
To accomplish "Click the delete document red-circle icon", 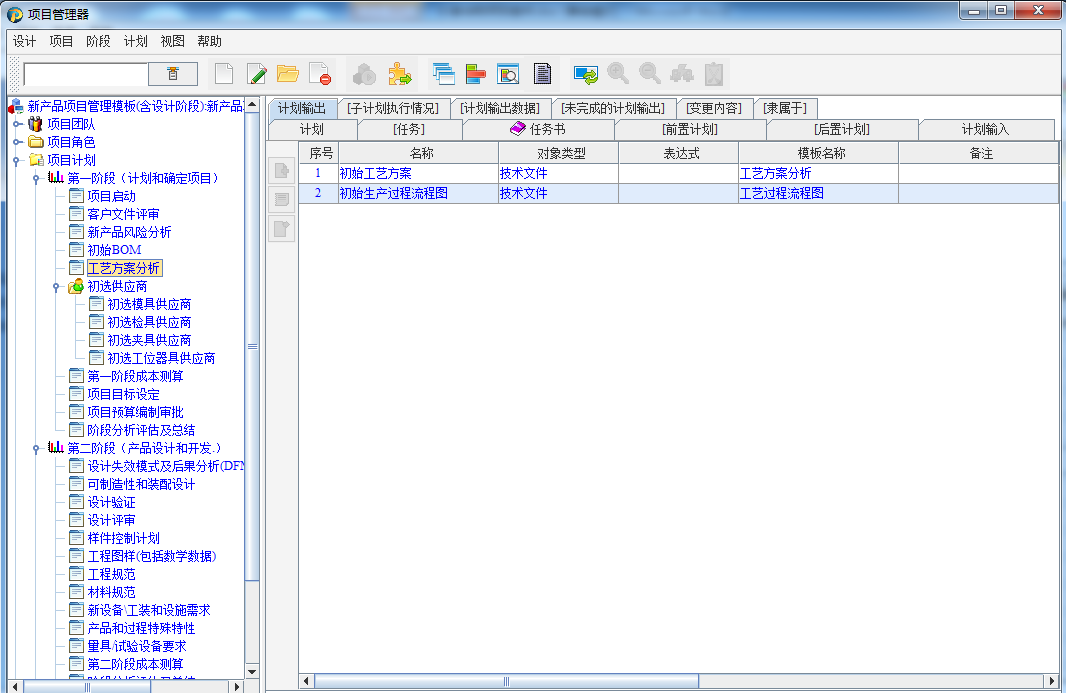I will coord(319,73).
